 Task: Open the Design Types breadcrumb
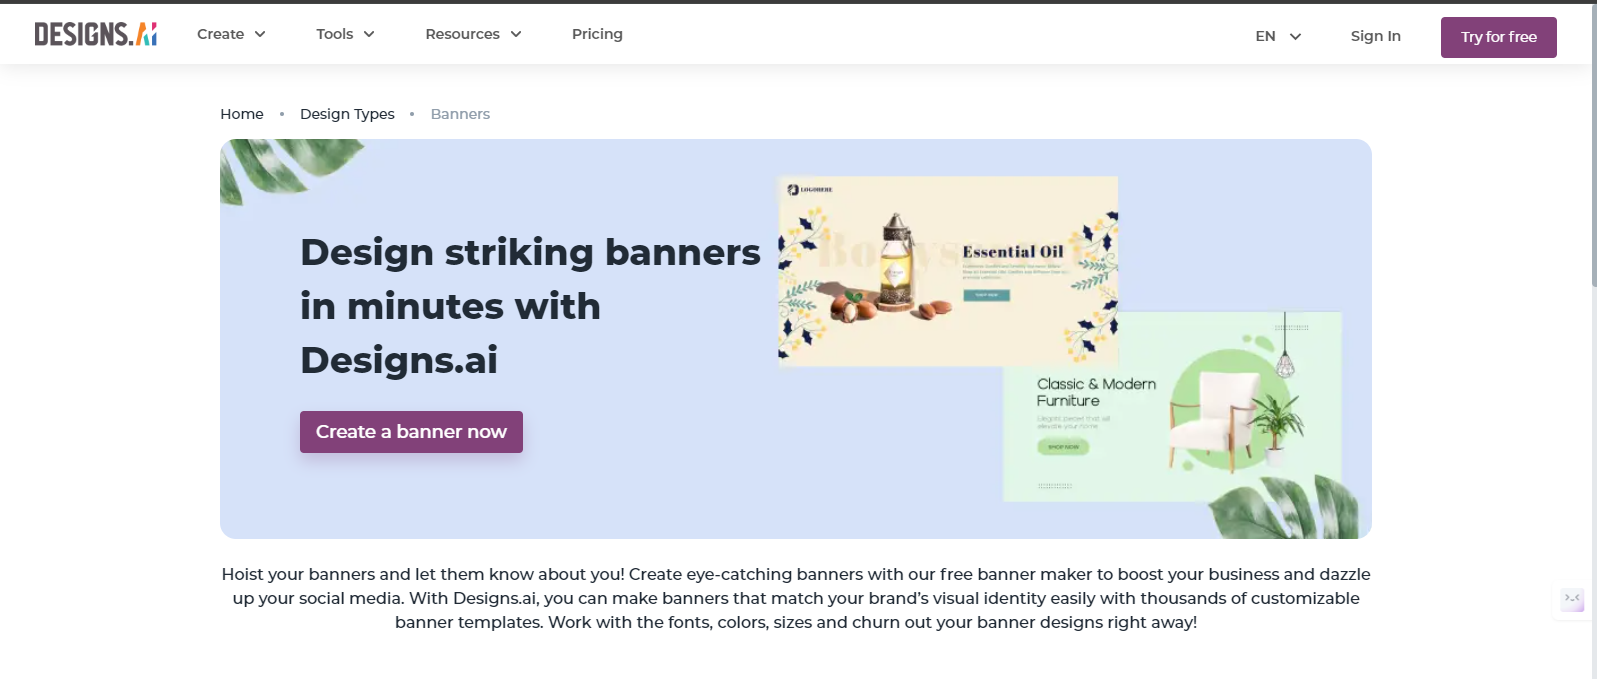coord(347,114)
